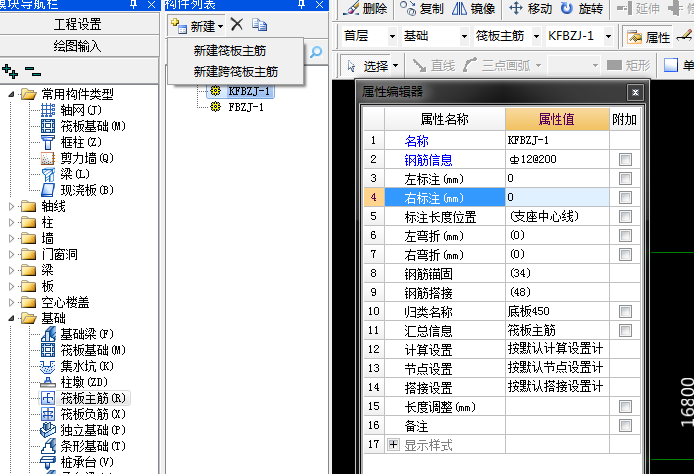This screenshot has width=694, height=474.
Task: Choose 新建跨筏板主筋 menu entry
Action: tap(236, 72)
